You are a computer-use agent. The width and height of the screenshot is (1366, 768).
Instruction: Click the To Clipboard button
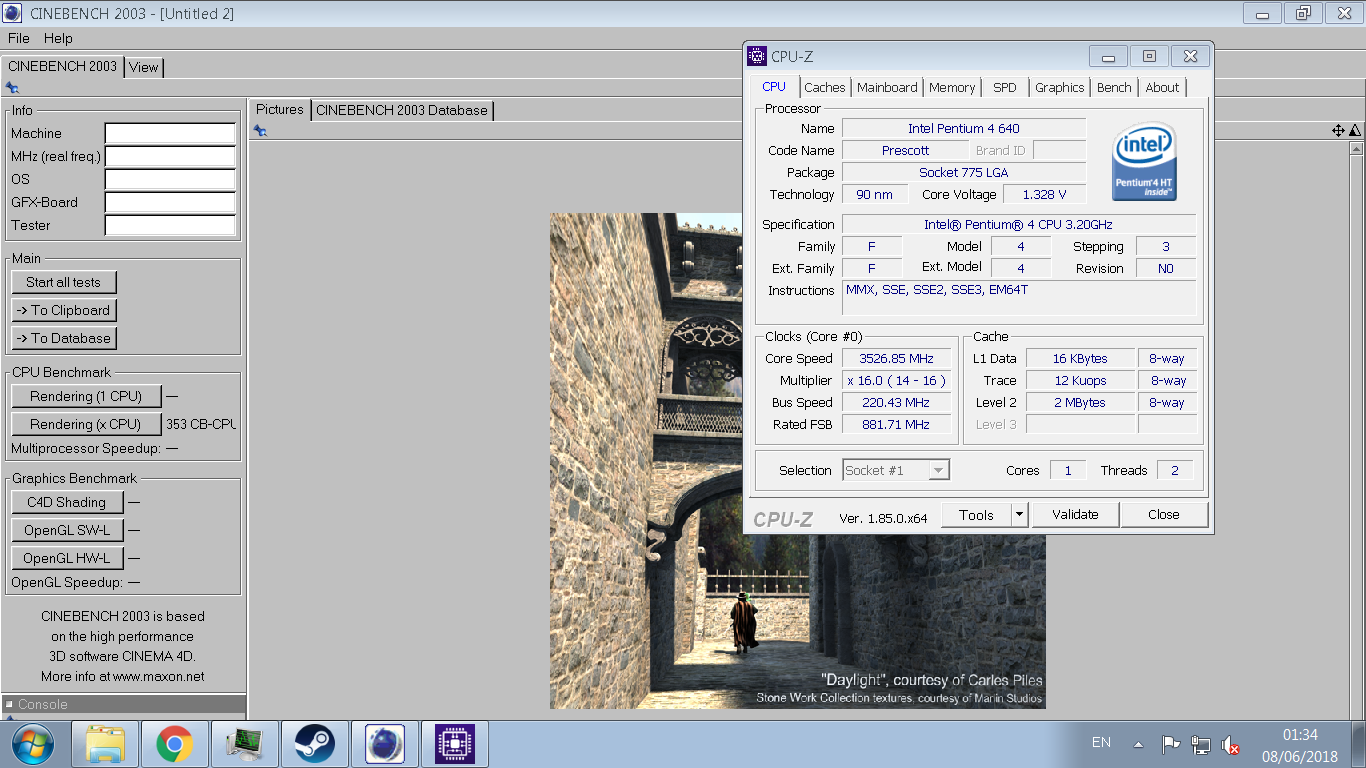coord(64,310)
